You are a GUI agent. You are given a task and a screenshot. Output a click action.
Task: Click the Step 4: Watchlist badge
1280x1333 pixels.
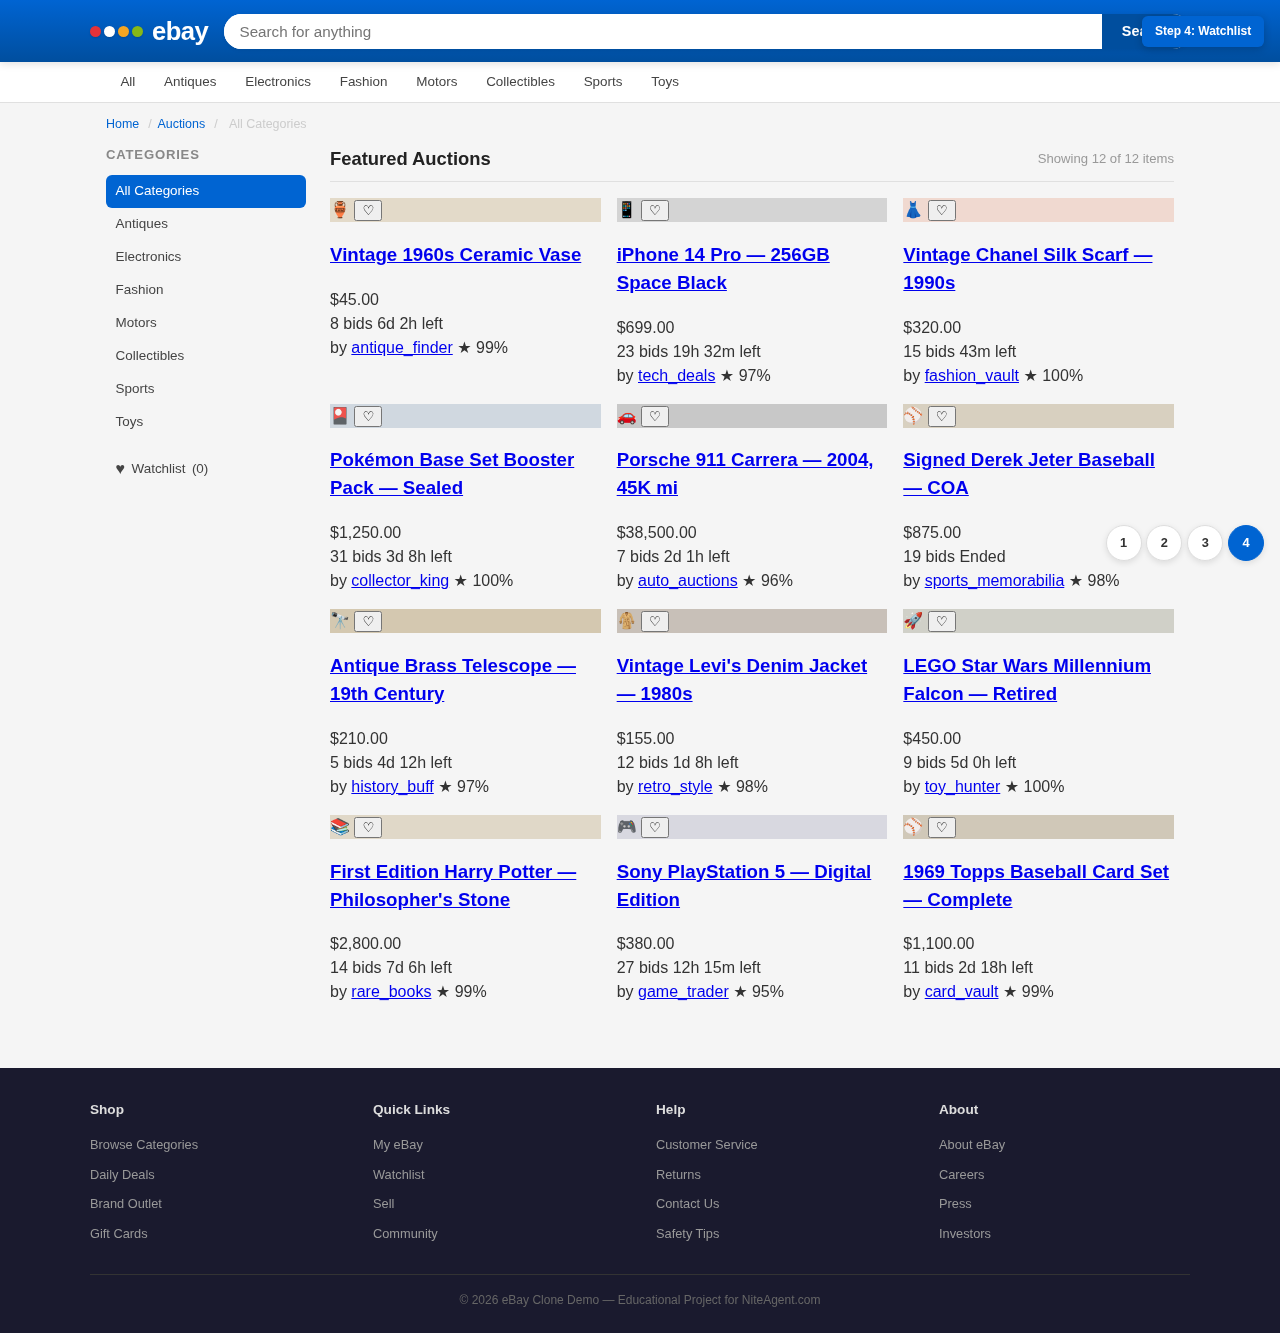coord(1203,31)
